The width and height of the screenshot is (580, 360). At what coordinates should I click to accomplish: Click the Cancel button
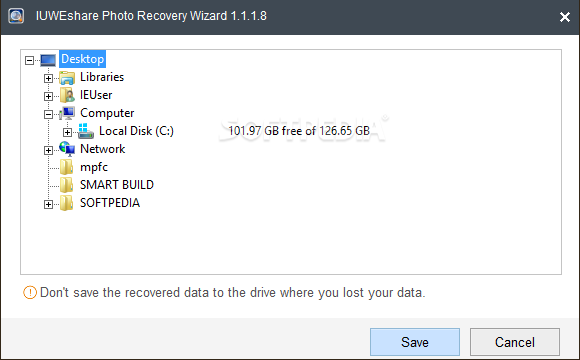(515, 342)
